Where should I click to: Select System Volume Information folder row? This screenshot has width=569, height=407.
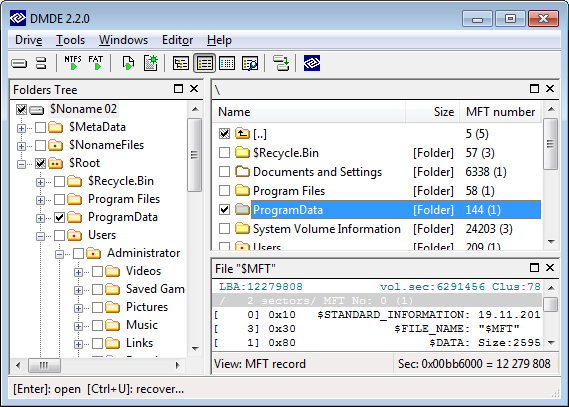[x=379, y=229]
